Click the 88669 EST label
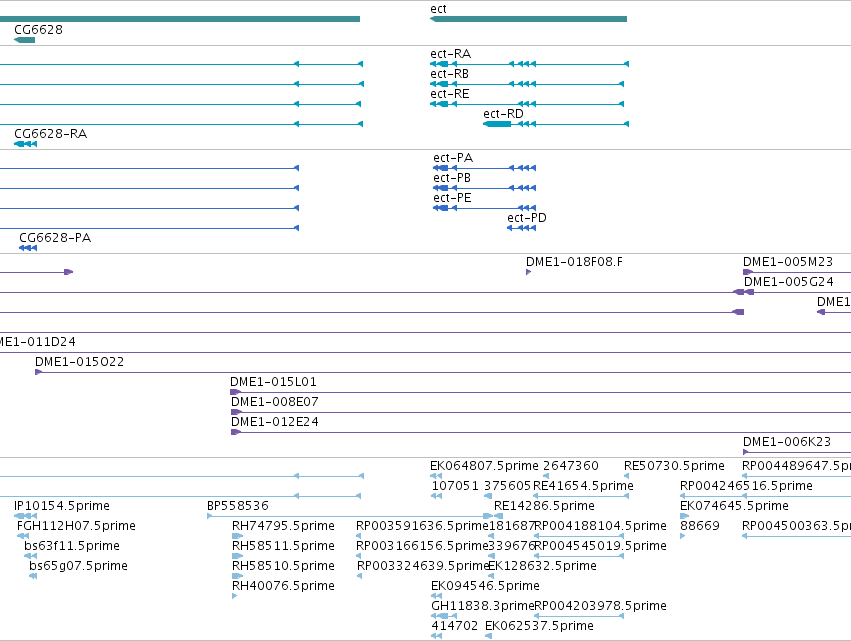This screenshot has width=851, height=641. [700, 526]
